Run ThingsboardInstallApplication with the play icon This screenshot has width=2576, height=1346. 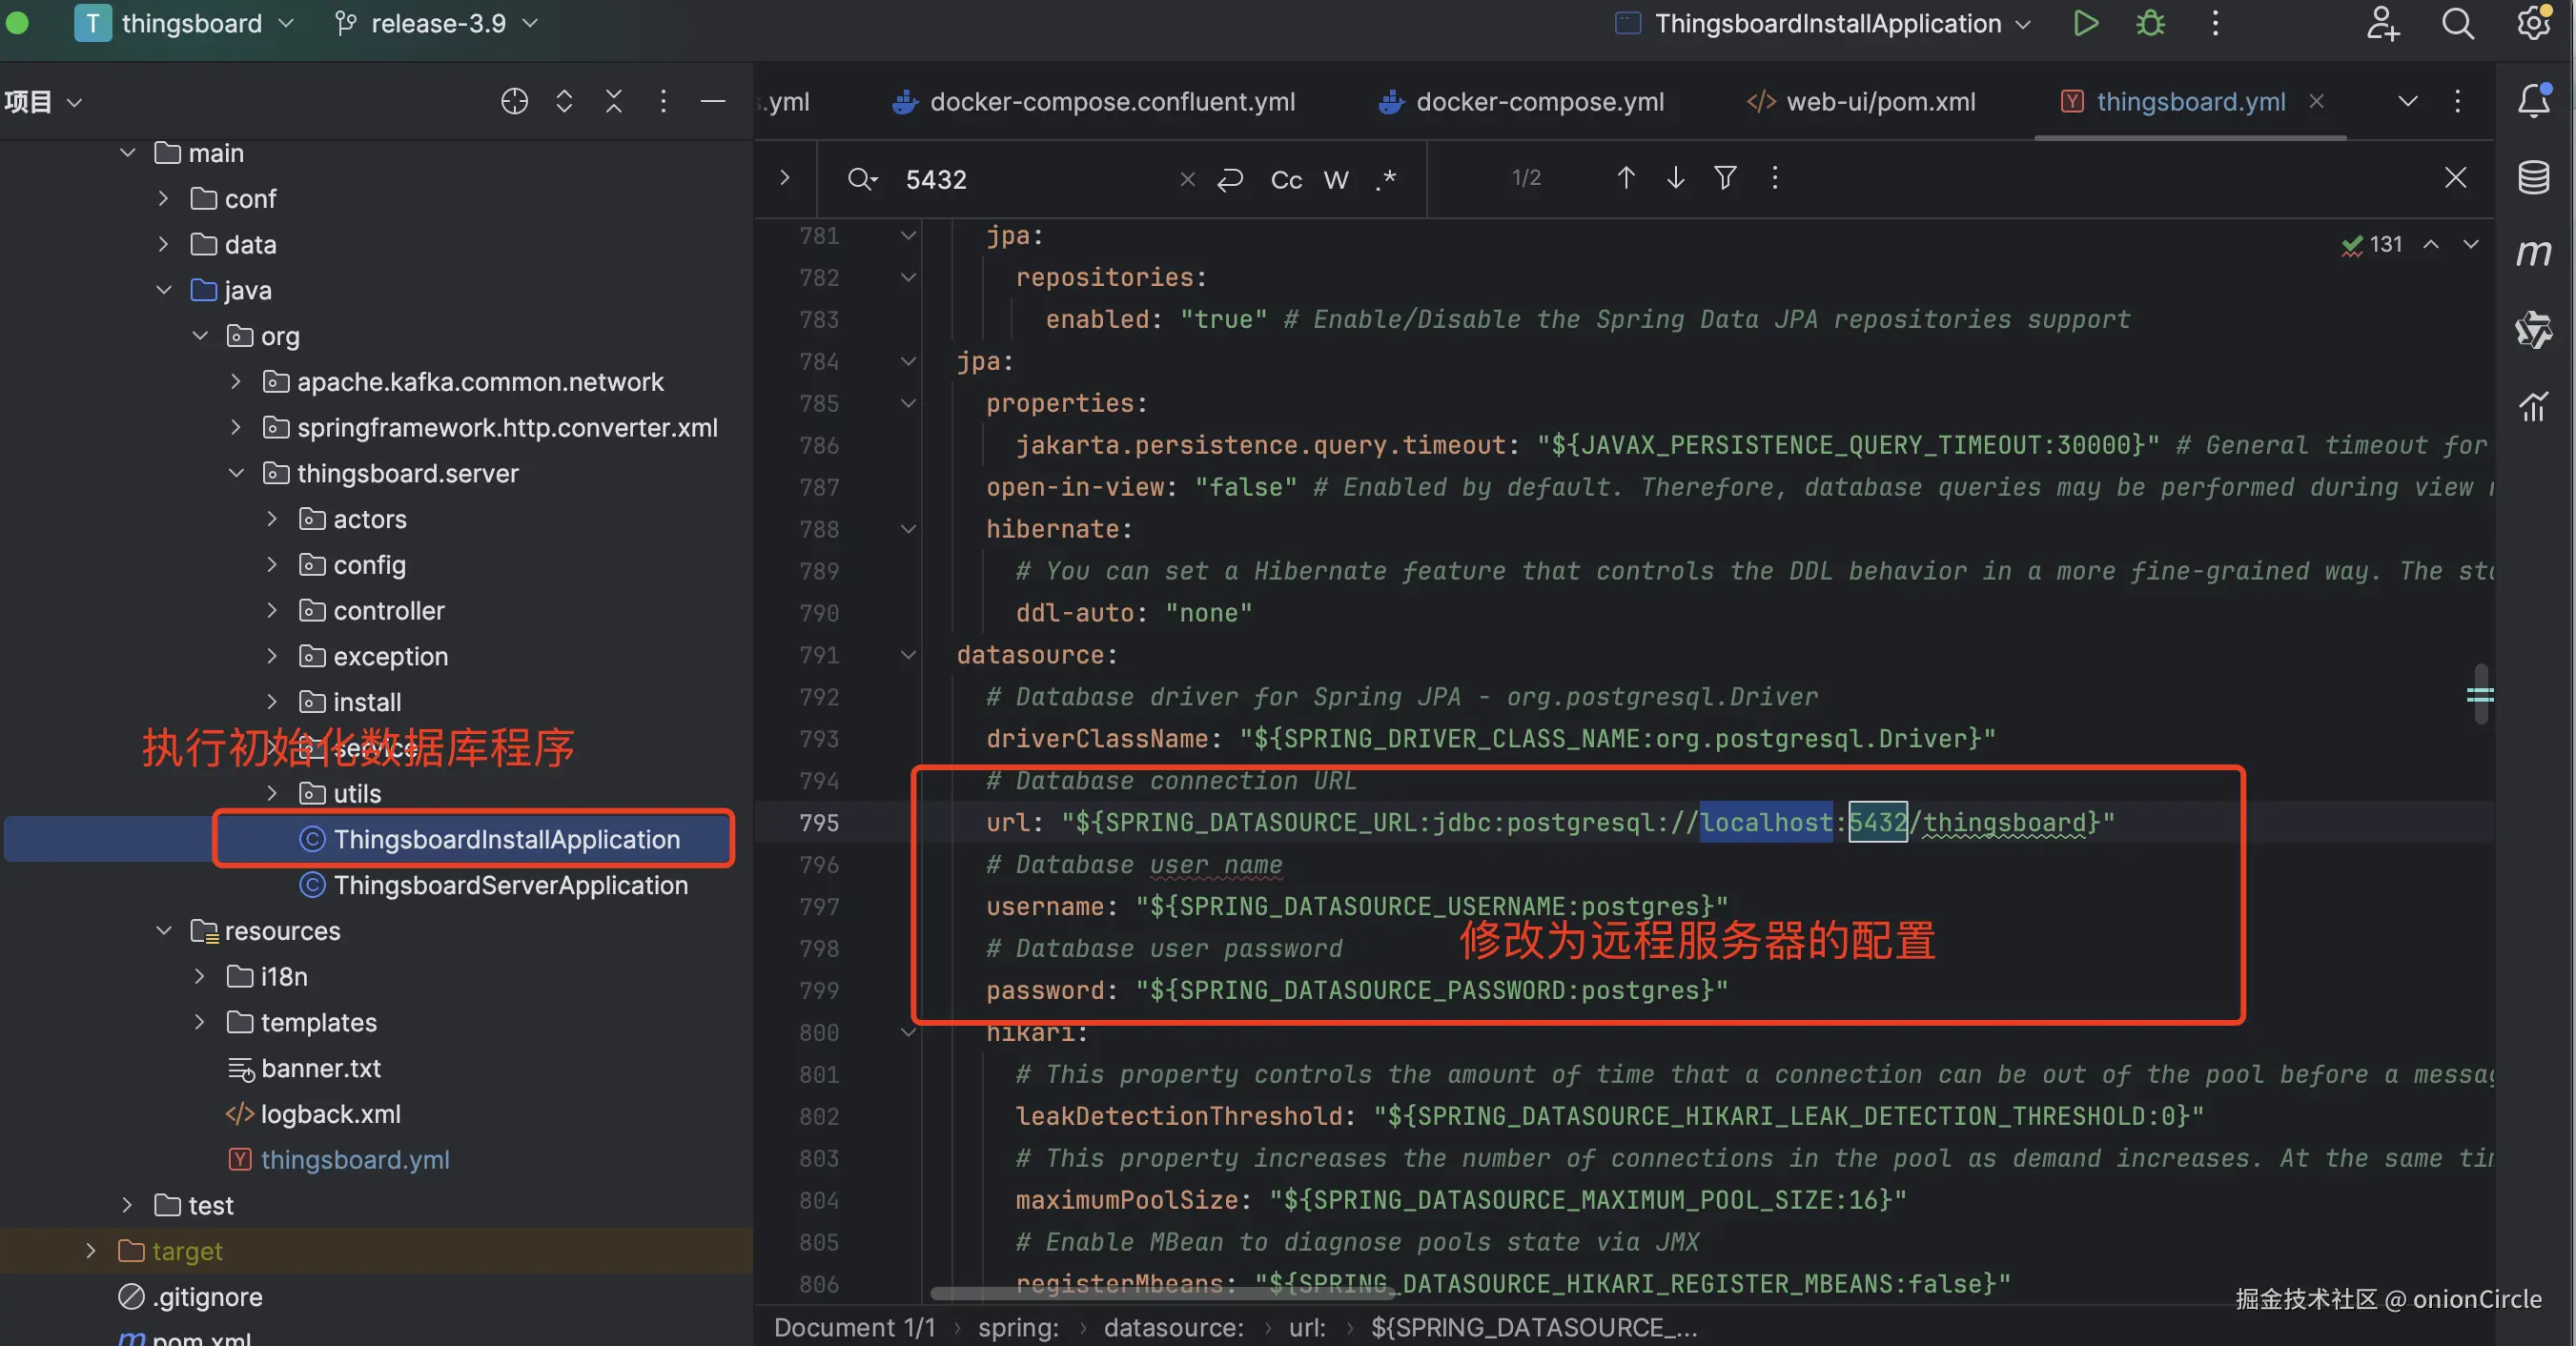(x=2085, y=23)
